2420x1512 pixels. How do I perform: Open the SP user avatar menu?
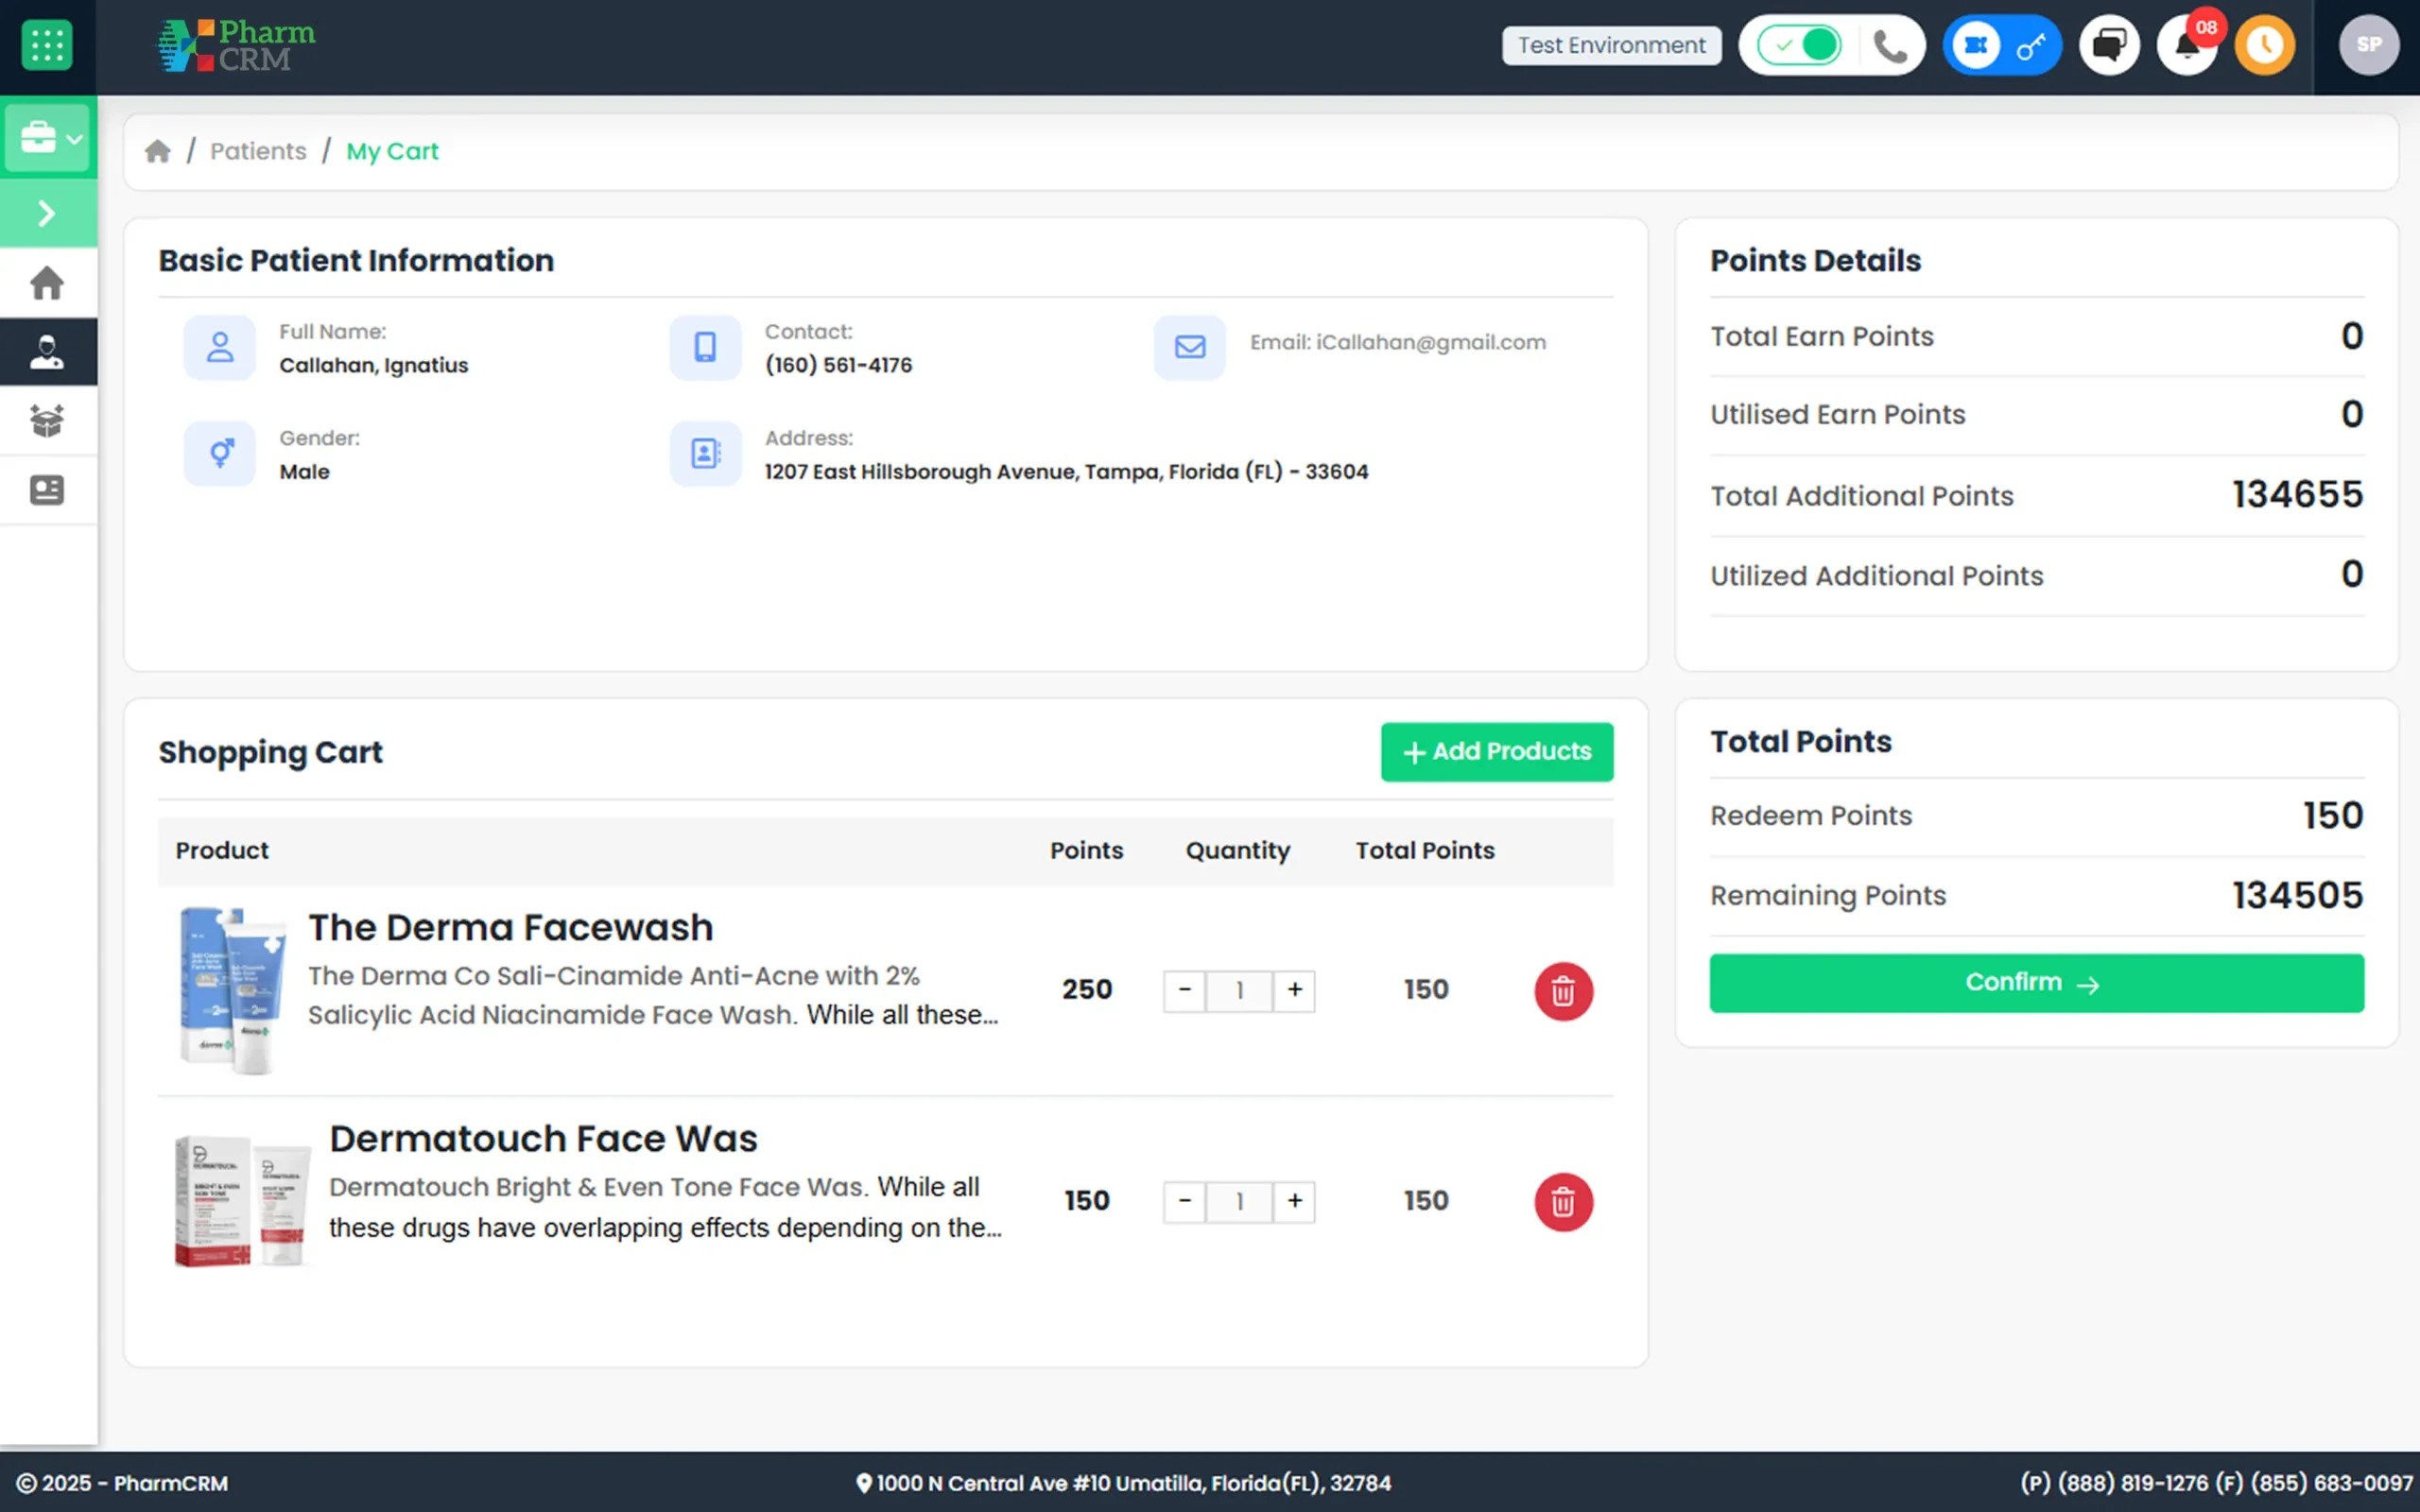(2368, 45)
